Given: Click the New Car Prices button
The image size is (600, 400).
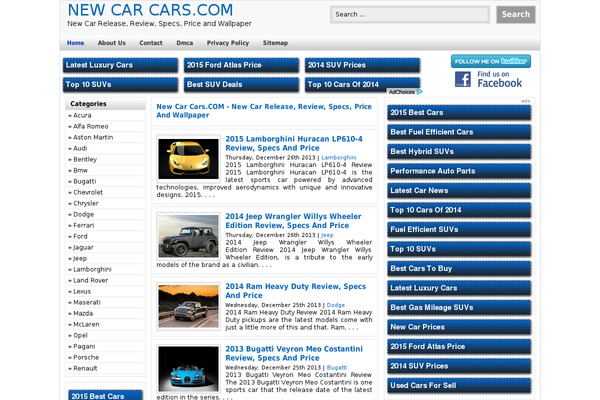Looking at the screenshot, I should [x=459, y=327].
